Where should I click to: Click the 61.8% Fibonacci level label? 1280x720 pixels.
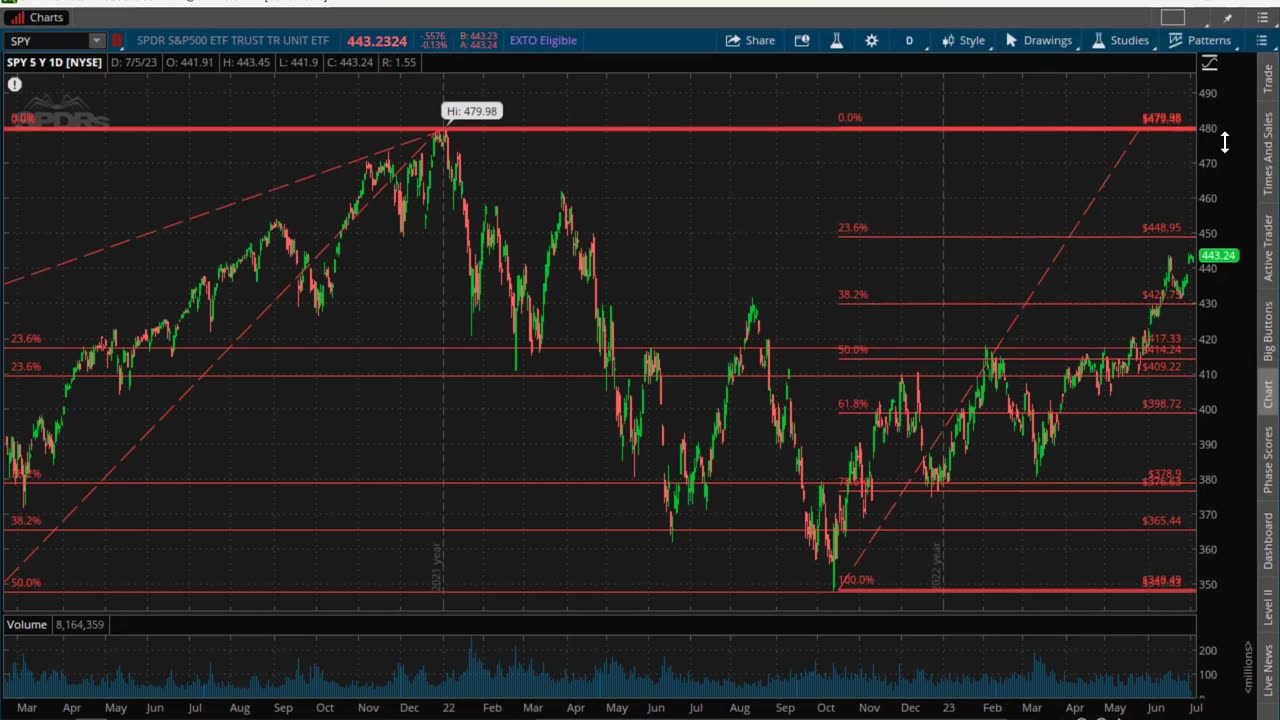tap(853, 405)
